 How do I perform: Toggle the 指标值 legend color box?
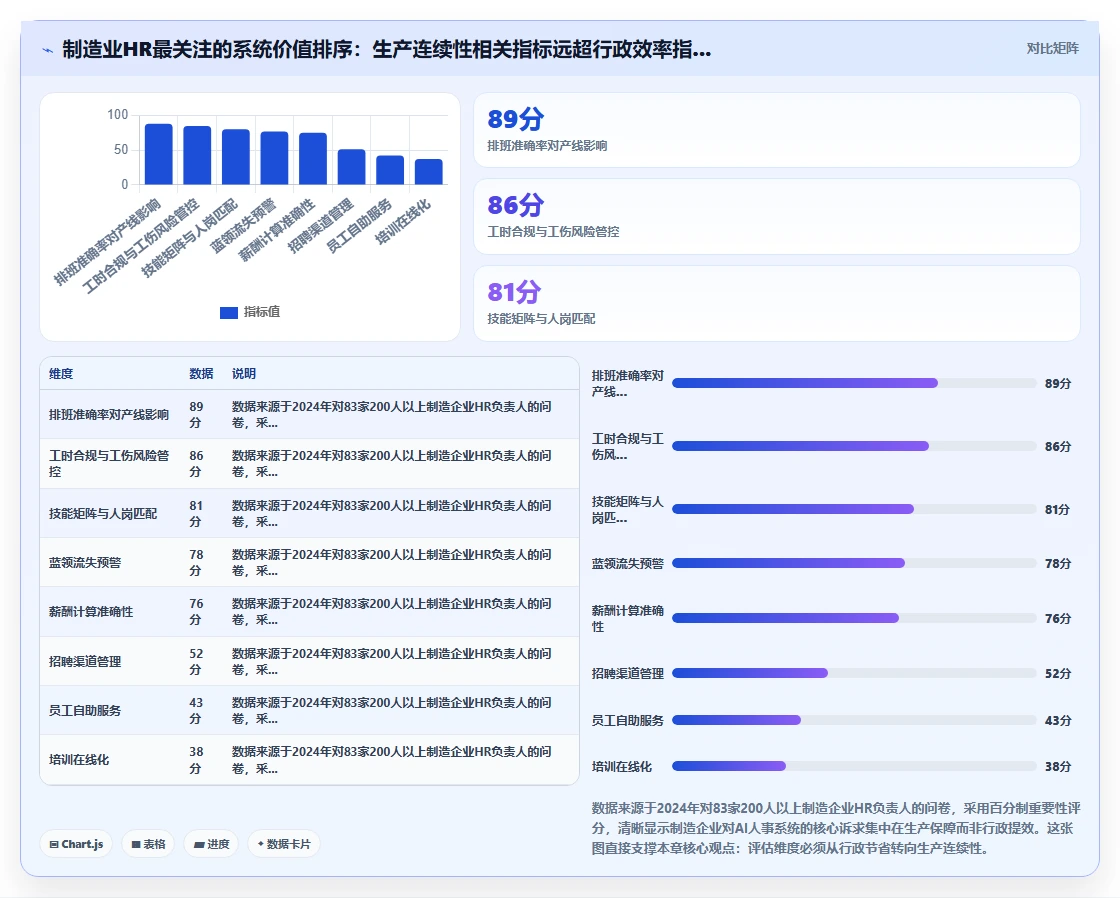[229, 312]
